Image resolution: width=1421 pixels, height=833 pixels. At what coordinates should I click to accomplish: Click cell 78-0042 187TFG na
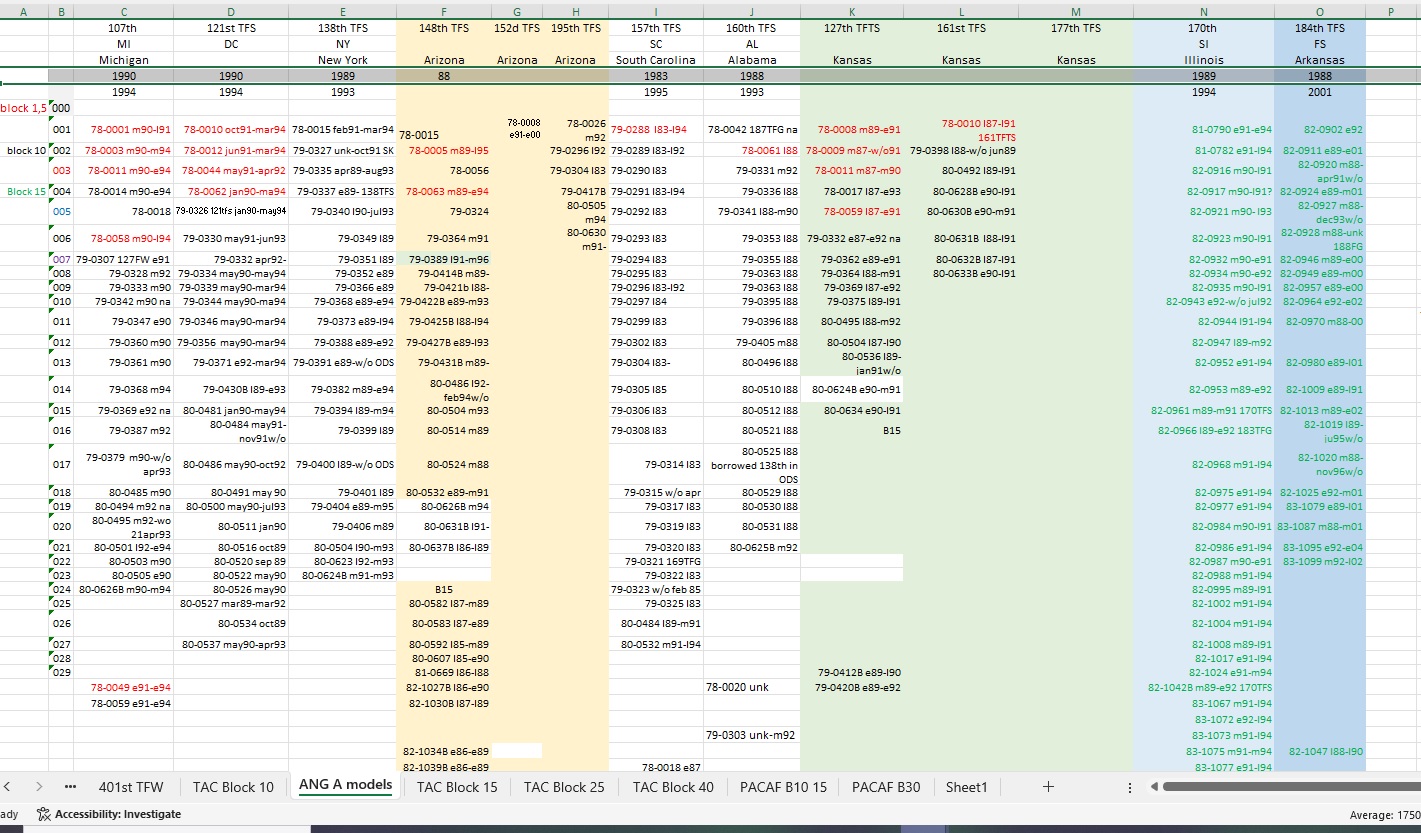[x=752, y=130]
